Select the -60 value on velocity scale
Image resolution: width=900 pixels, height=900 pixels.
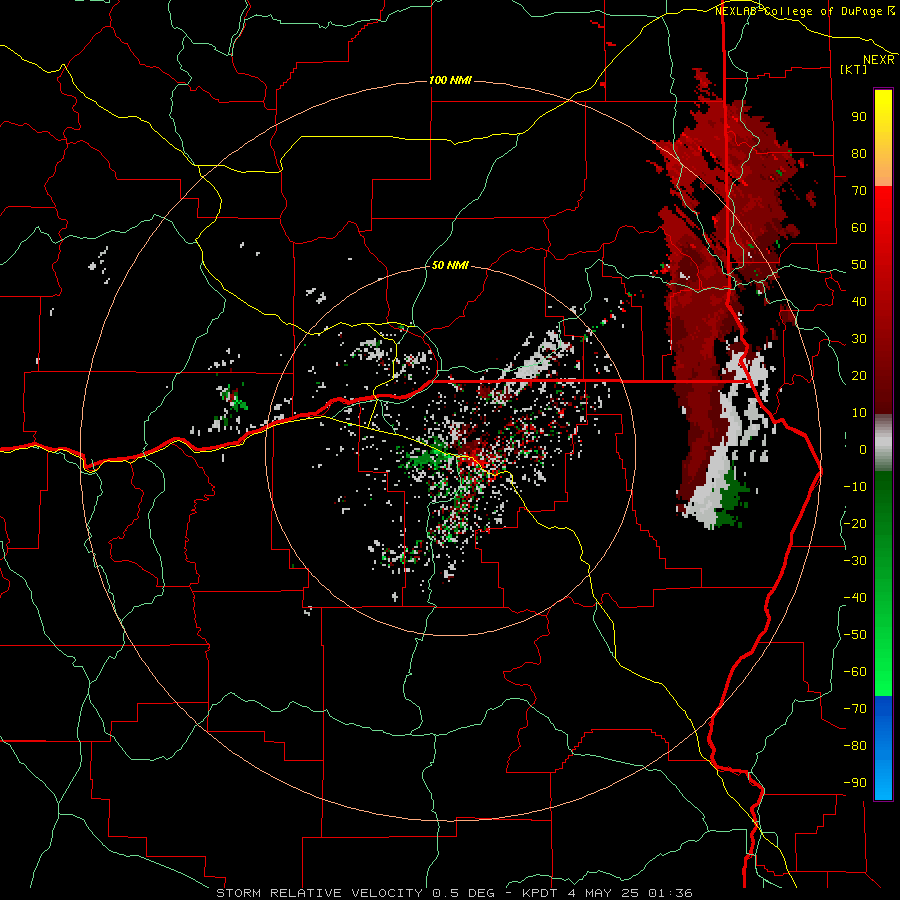point(855,672)
